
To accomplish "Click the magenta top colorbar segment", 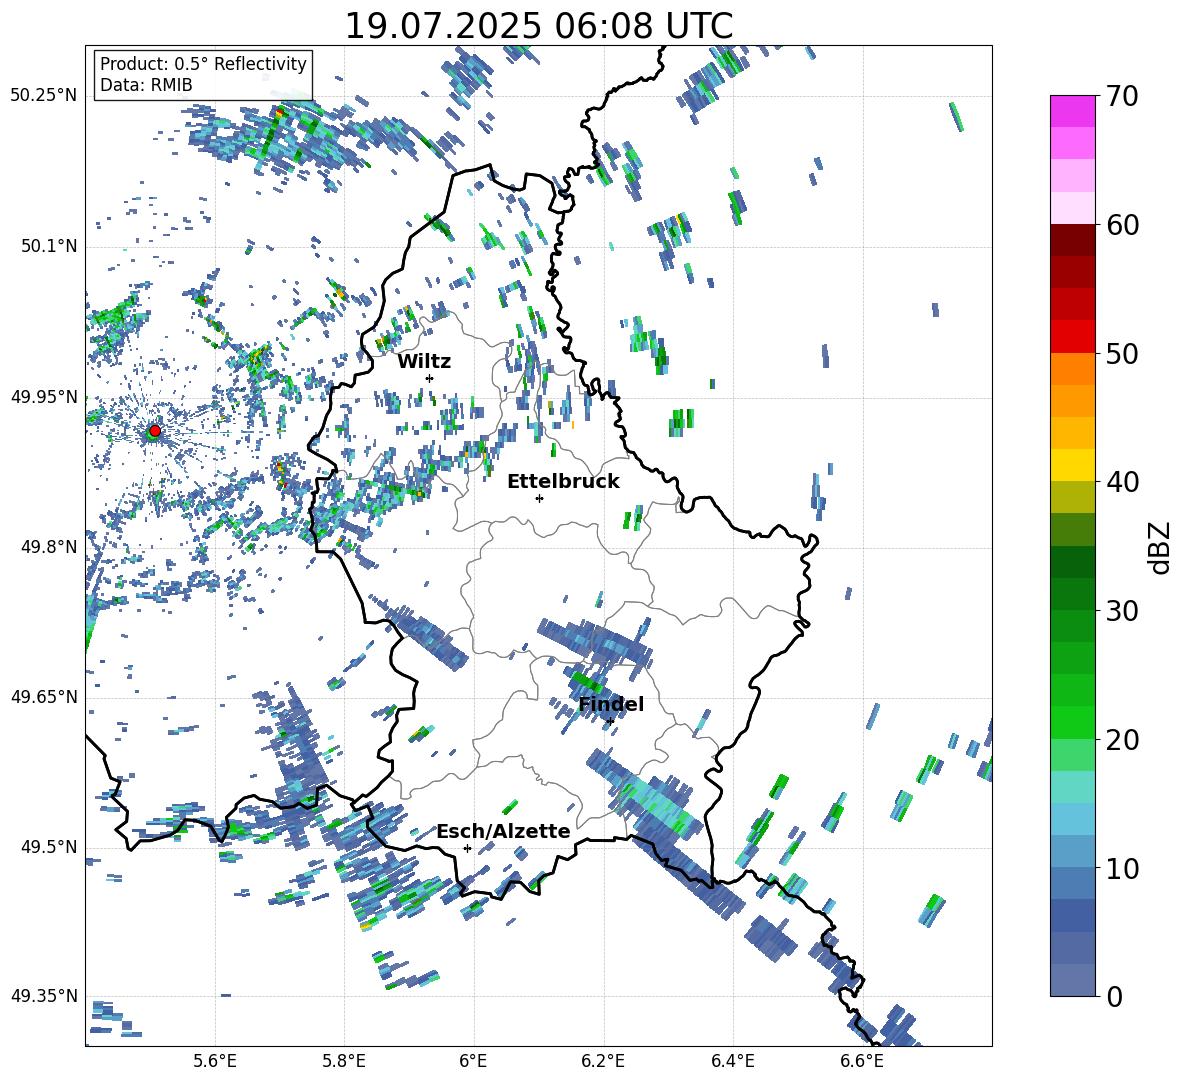I will (1072, 112).
